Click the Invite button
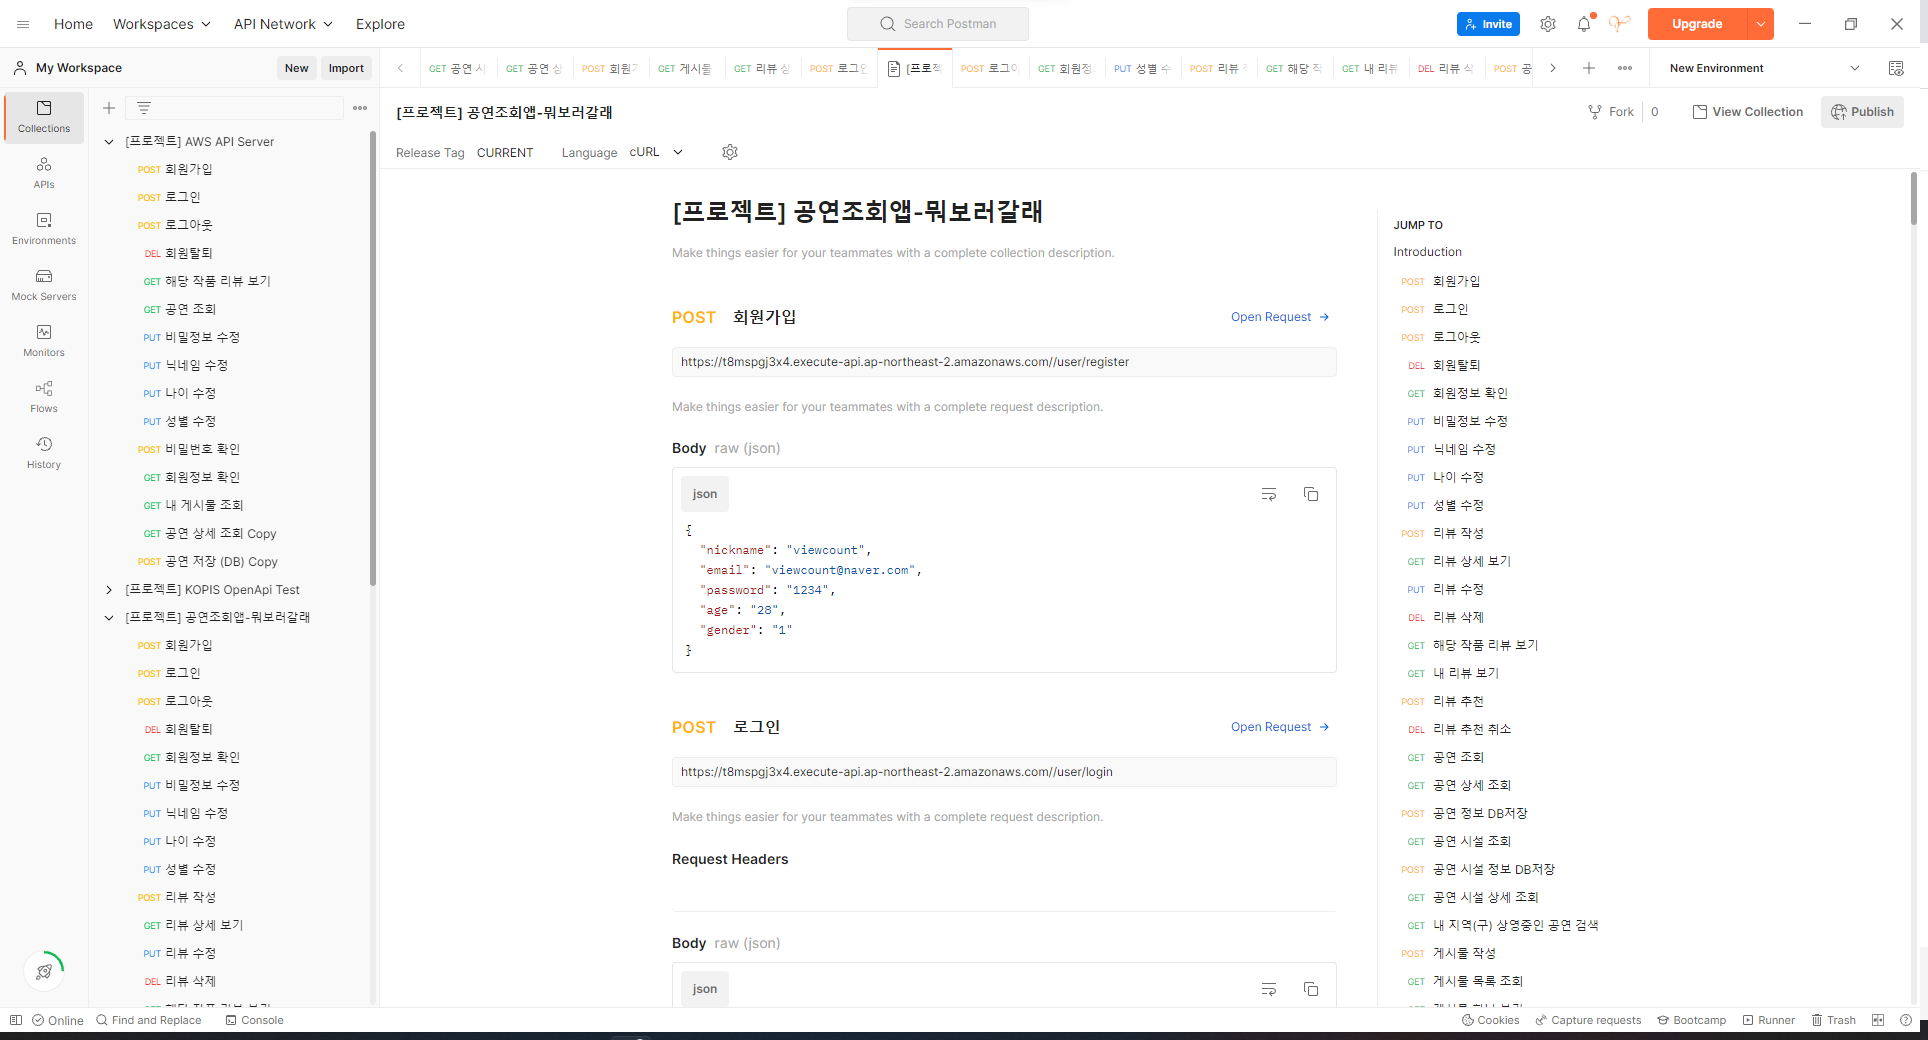 click(1488, 24)
